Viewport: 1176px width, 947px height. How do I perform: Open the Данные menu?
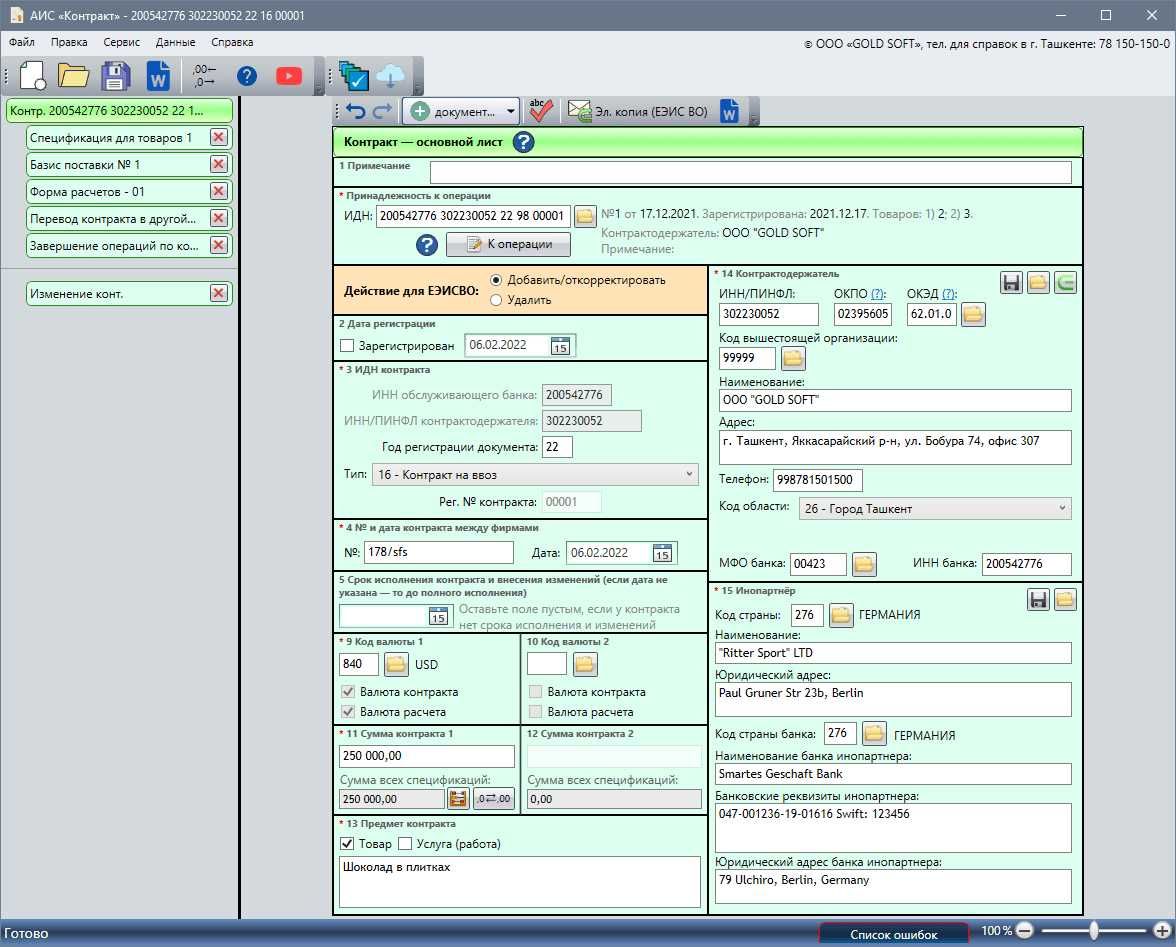(x=176, y=42)
